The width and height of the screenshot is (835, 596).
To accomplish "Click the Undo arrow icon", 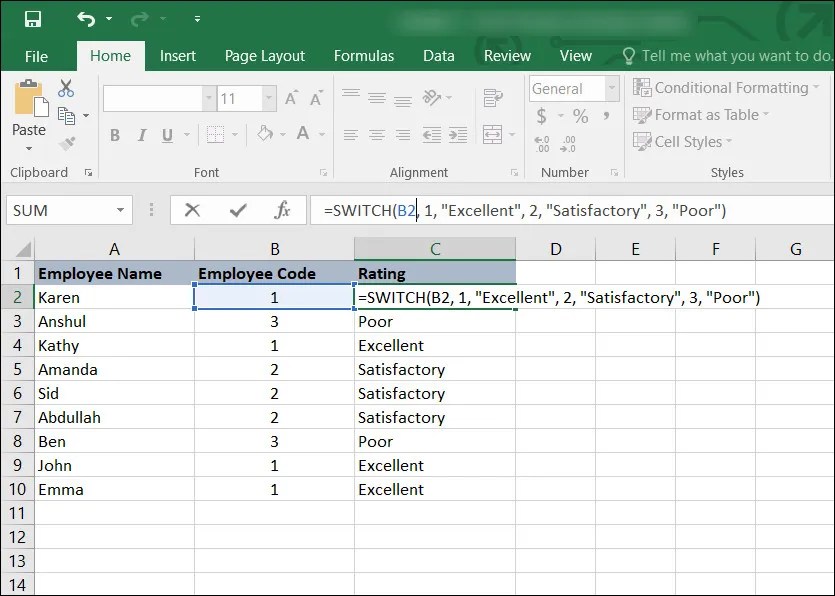I will click(x=86, y=19).
